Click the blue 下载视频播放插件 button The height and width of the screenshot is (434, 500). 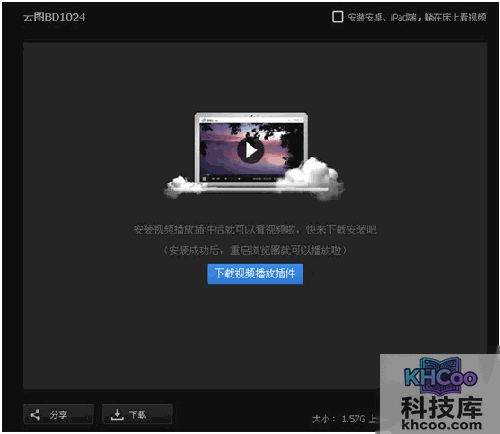pyautogui.click(x=255, y=274)
